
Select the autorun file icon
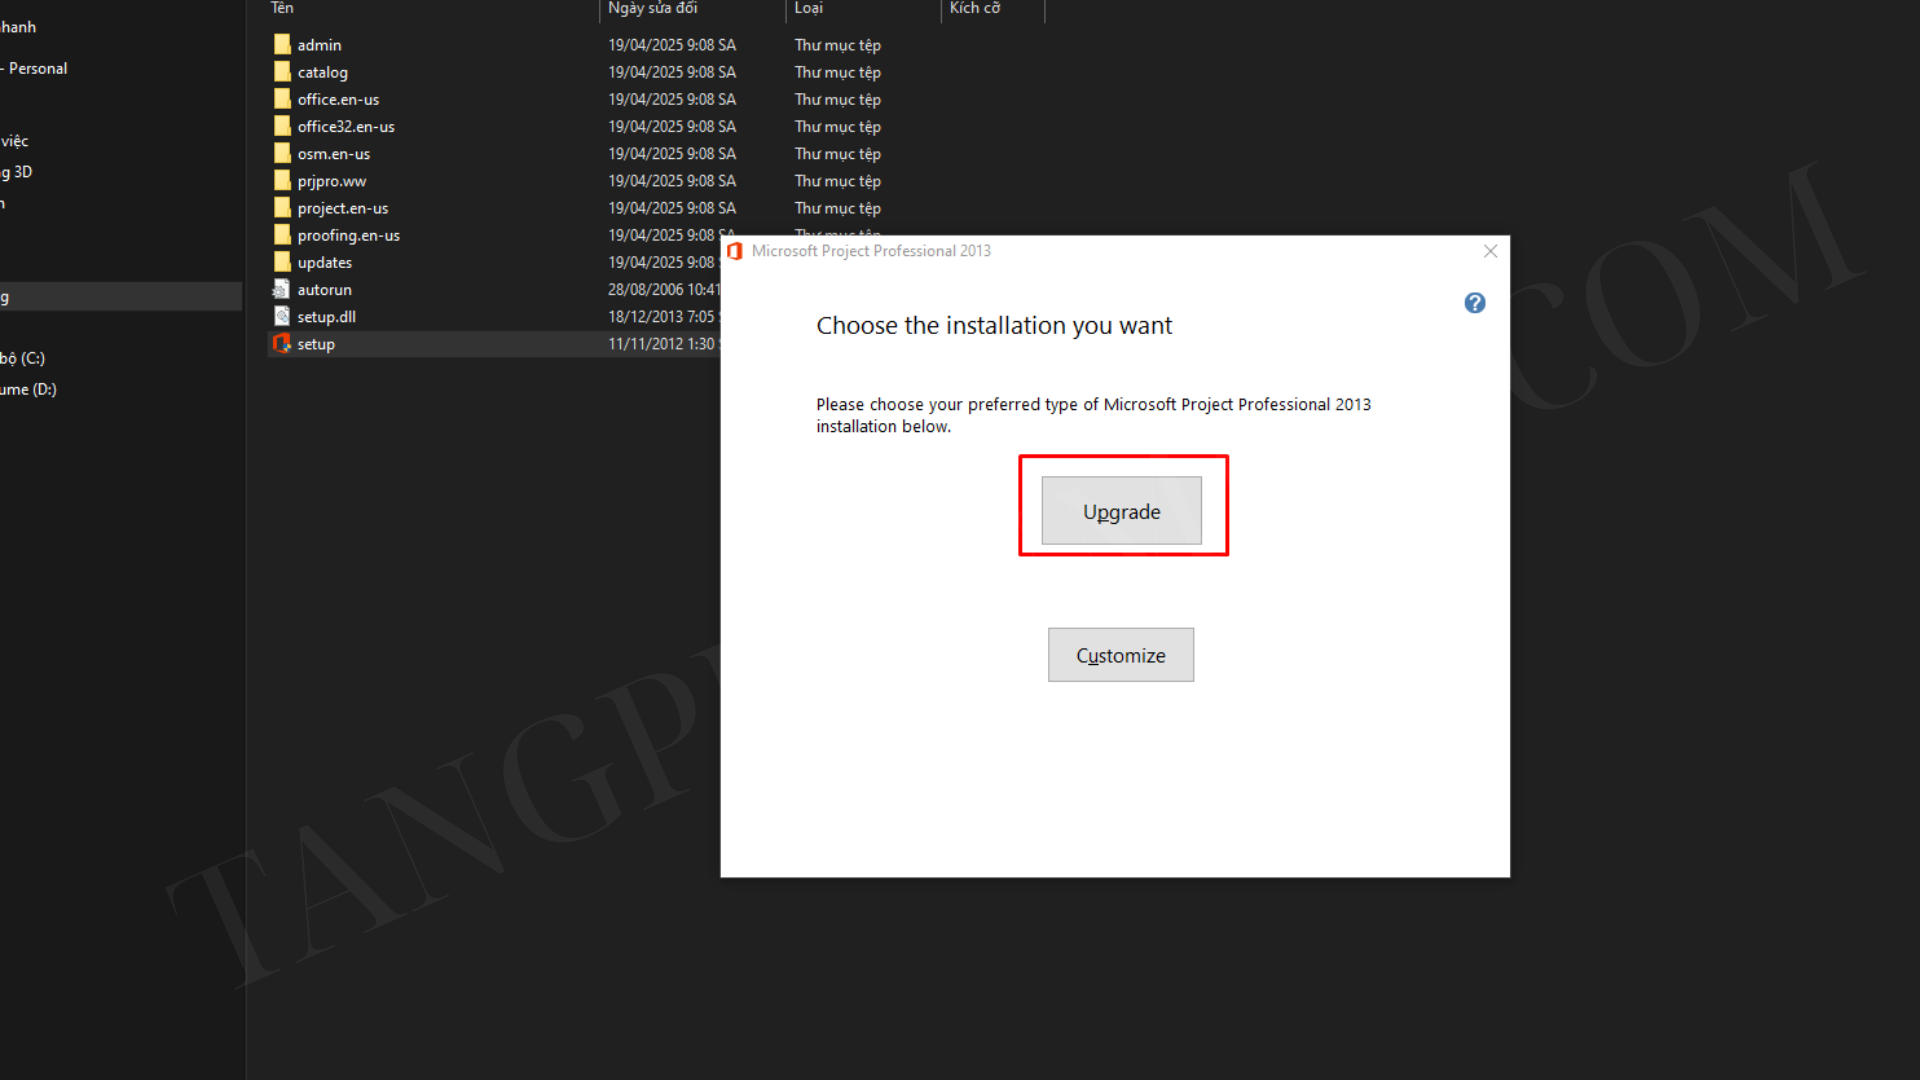pyautogui.click(x=282, y=289)
